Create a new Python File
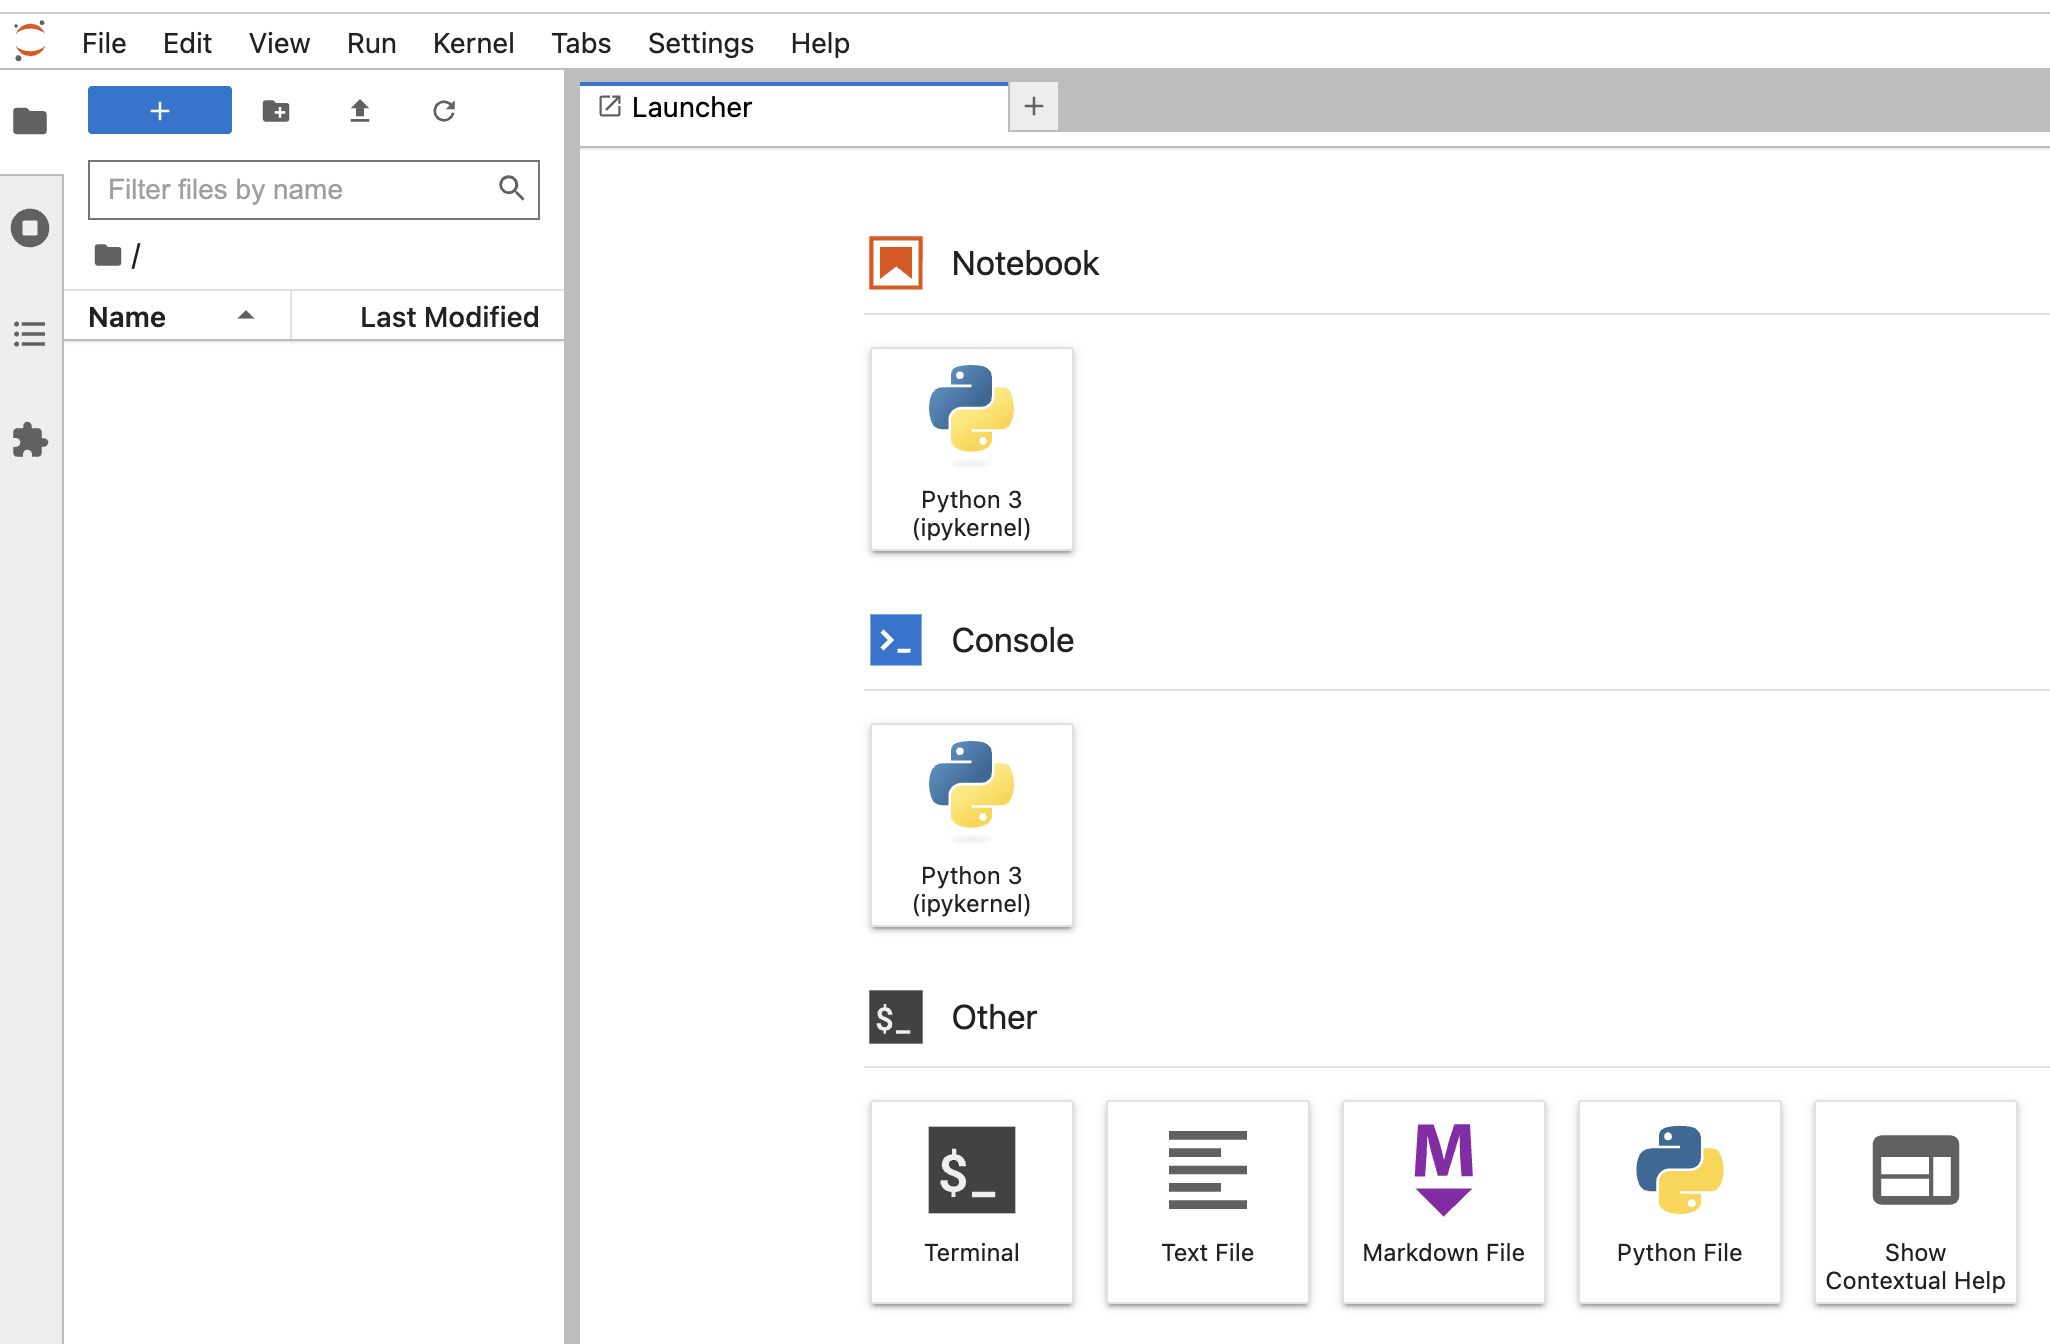The height and width of the screenshot is (1344, 2050). (x=1679, y=1201)
